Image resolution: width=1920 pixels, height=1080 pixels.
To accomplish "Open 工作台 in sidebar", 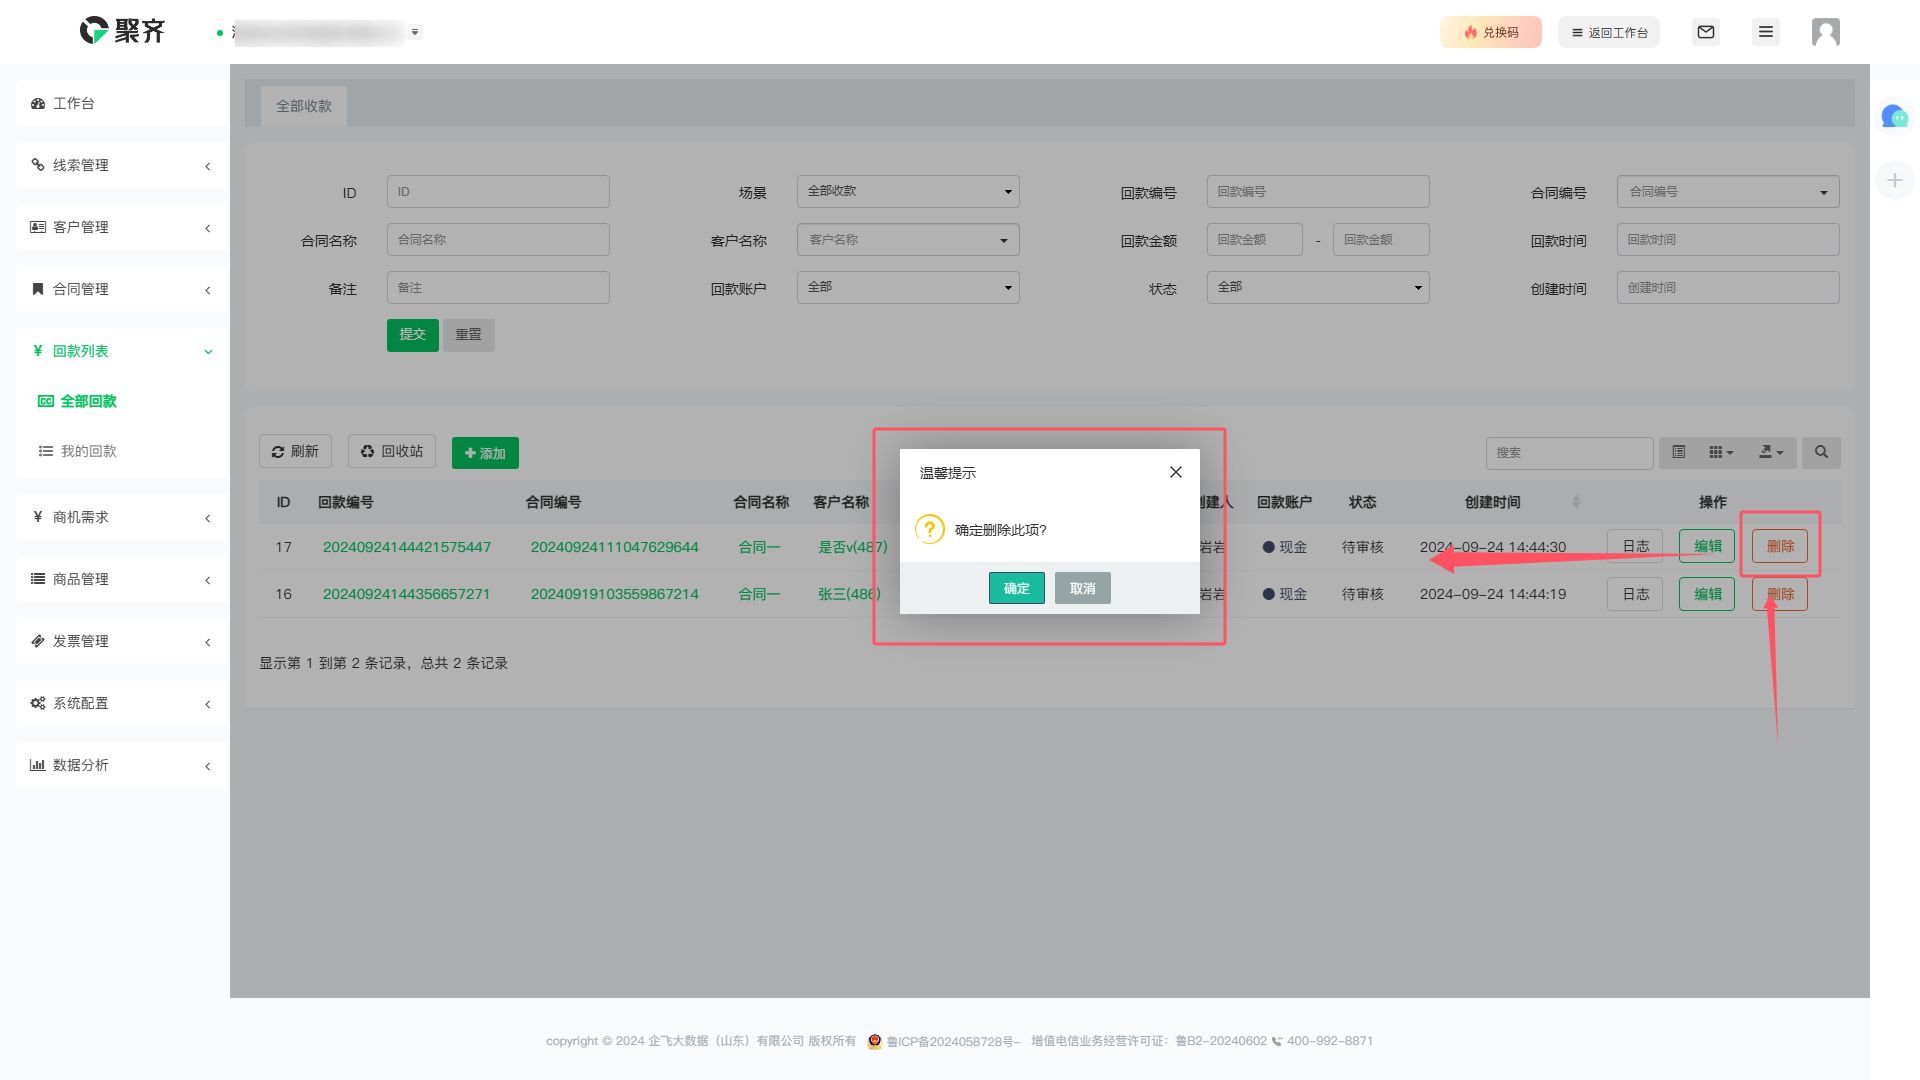I will [122, 103].
